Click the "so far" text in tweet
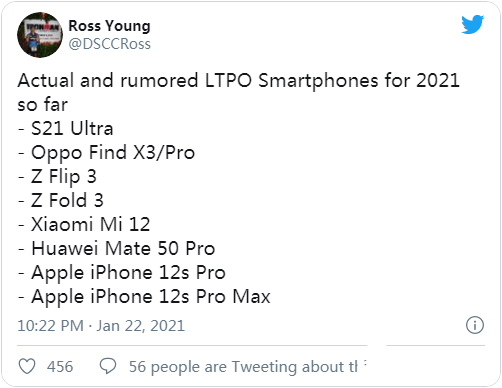Image resolution: width=502 pixels, height=388 pixels. (x=43, y=104)
